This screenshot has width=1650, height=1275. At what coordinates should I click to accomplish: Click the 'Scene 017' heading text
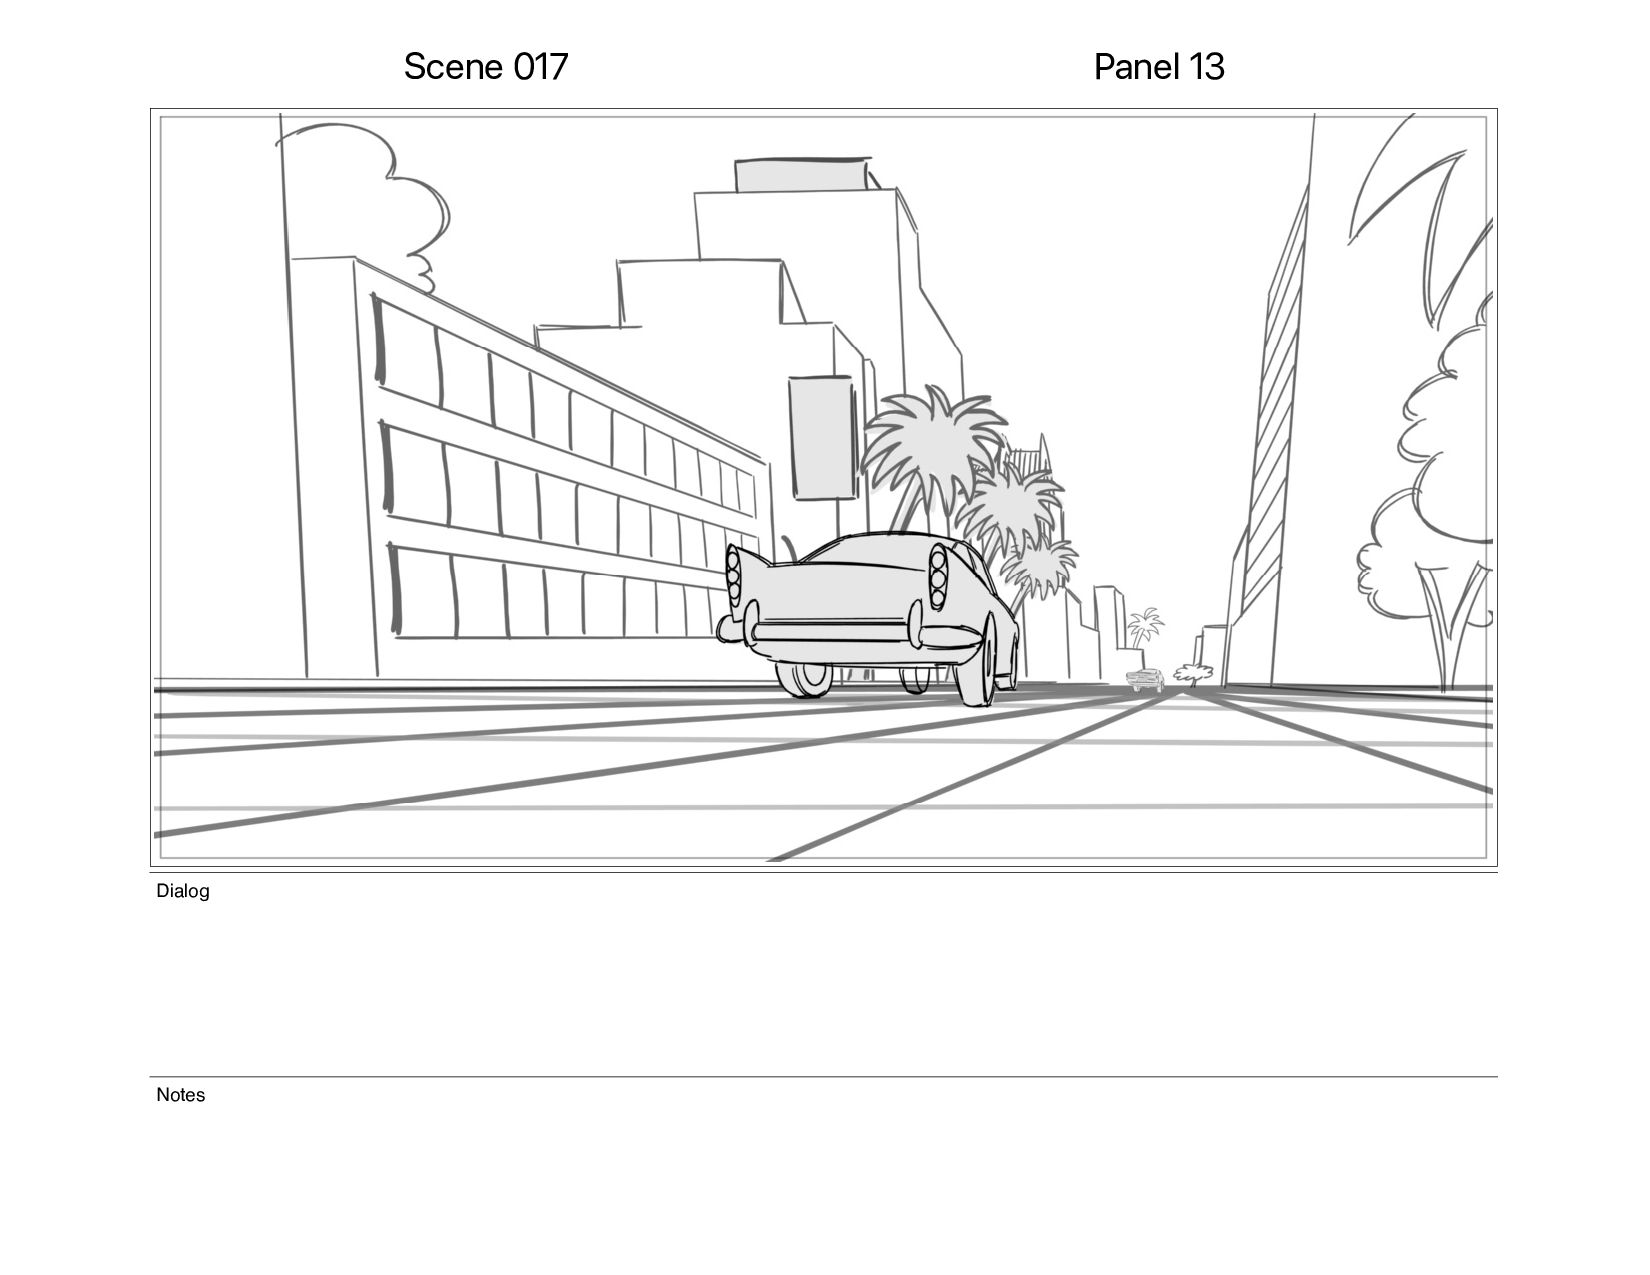point(486,67)
